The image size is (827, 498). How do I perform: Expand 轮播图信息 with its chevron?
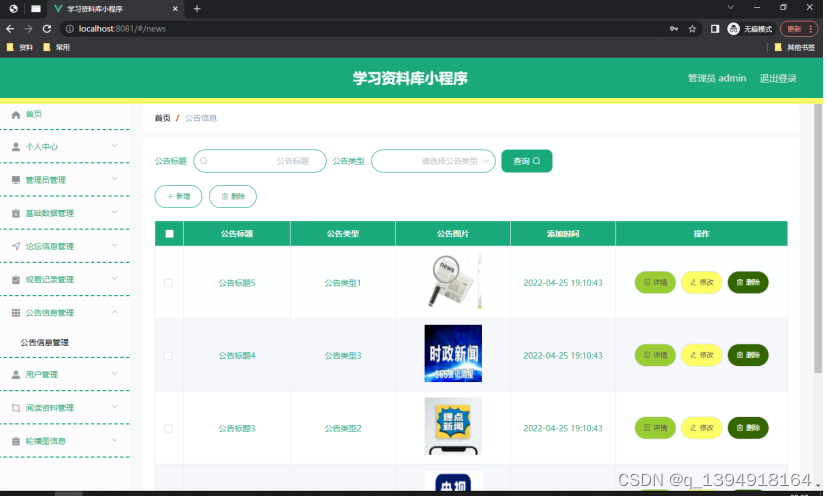point(114,440)
